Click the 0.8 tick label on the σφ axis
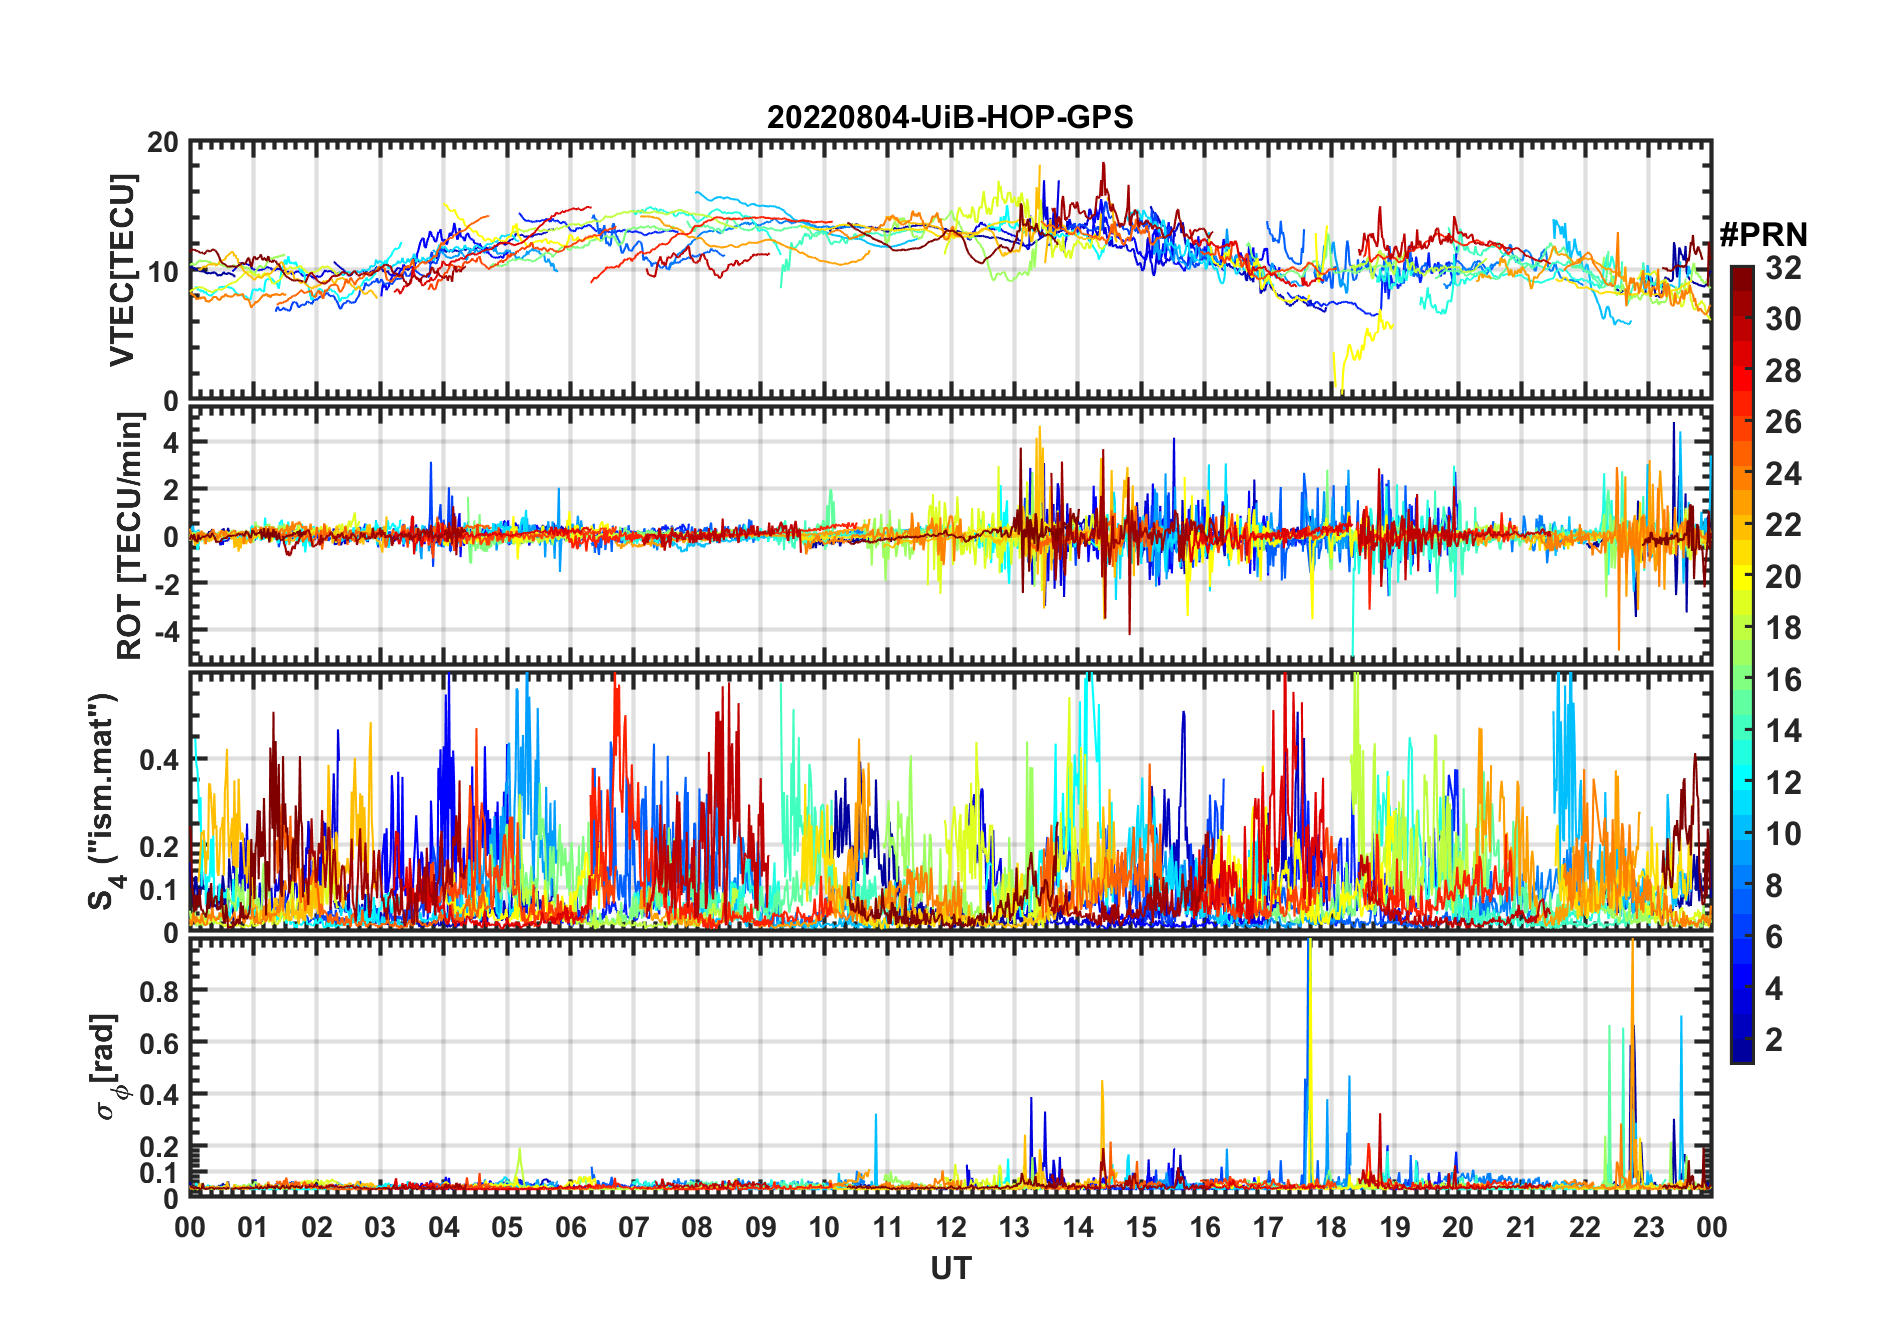The height and width of the screenshot is (1330, 1902). point(160,991)
